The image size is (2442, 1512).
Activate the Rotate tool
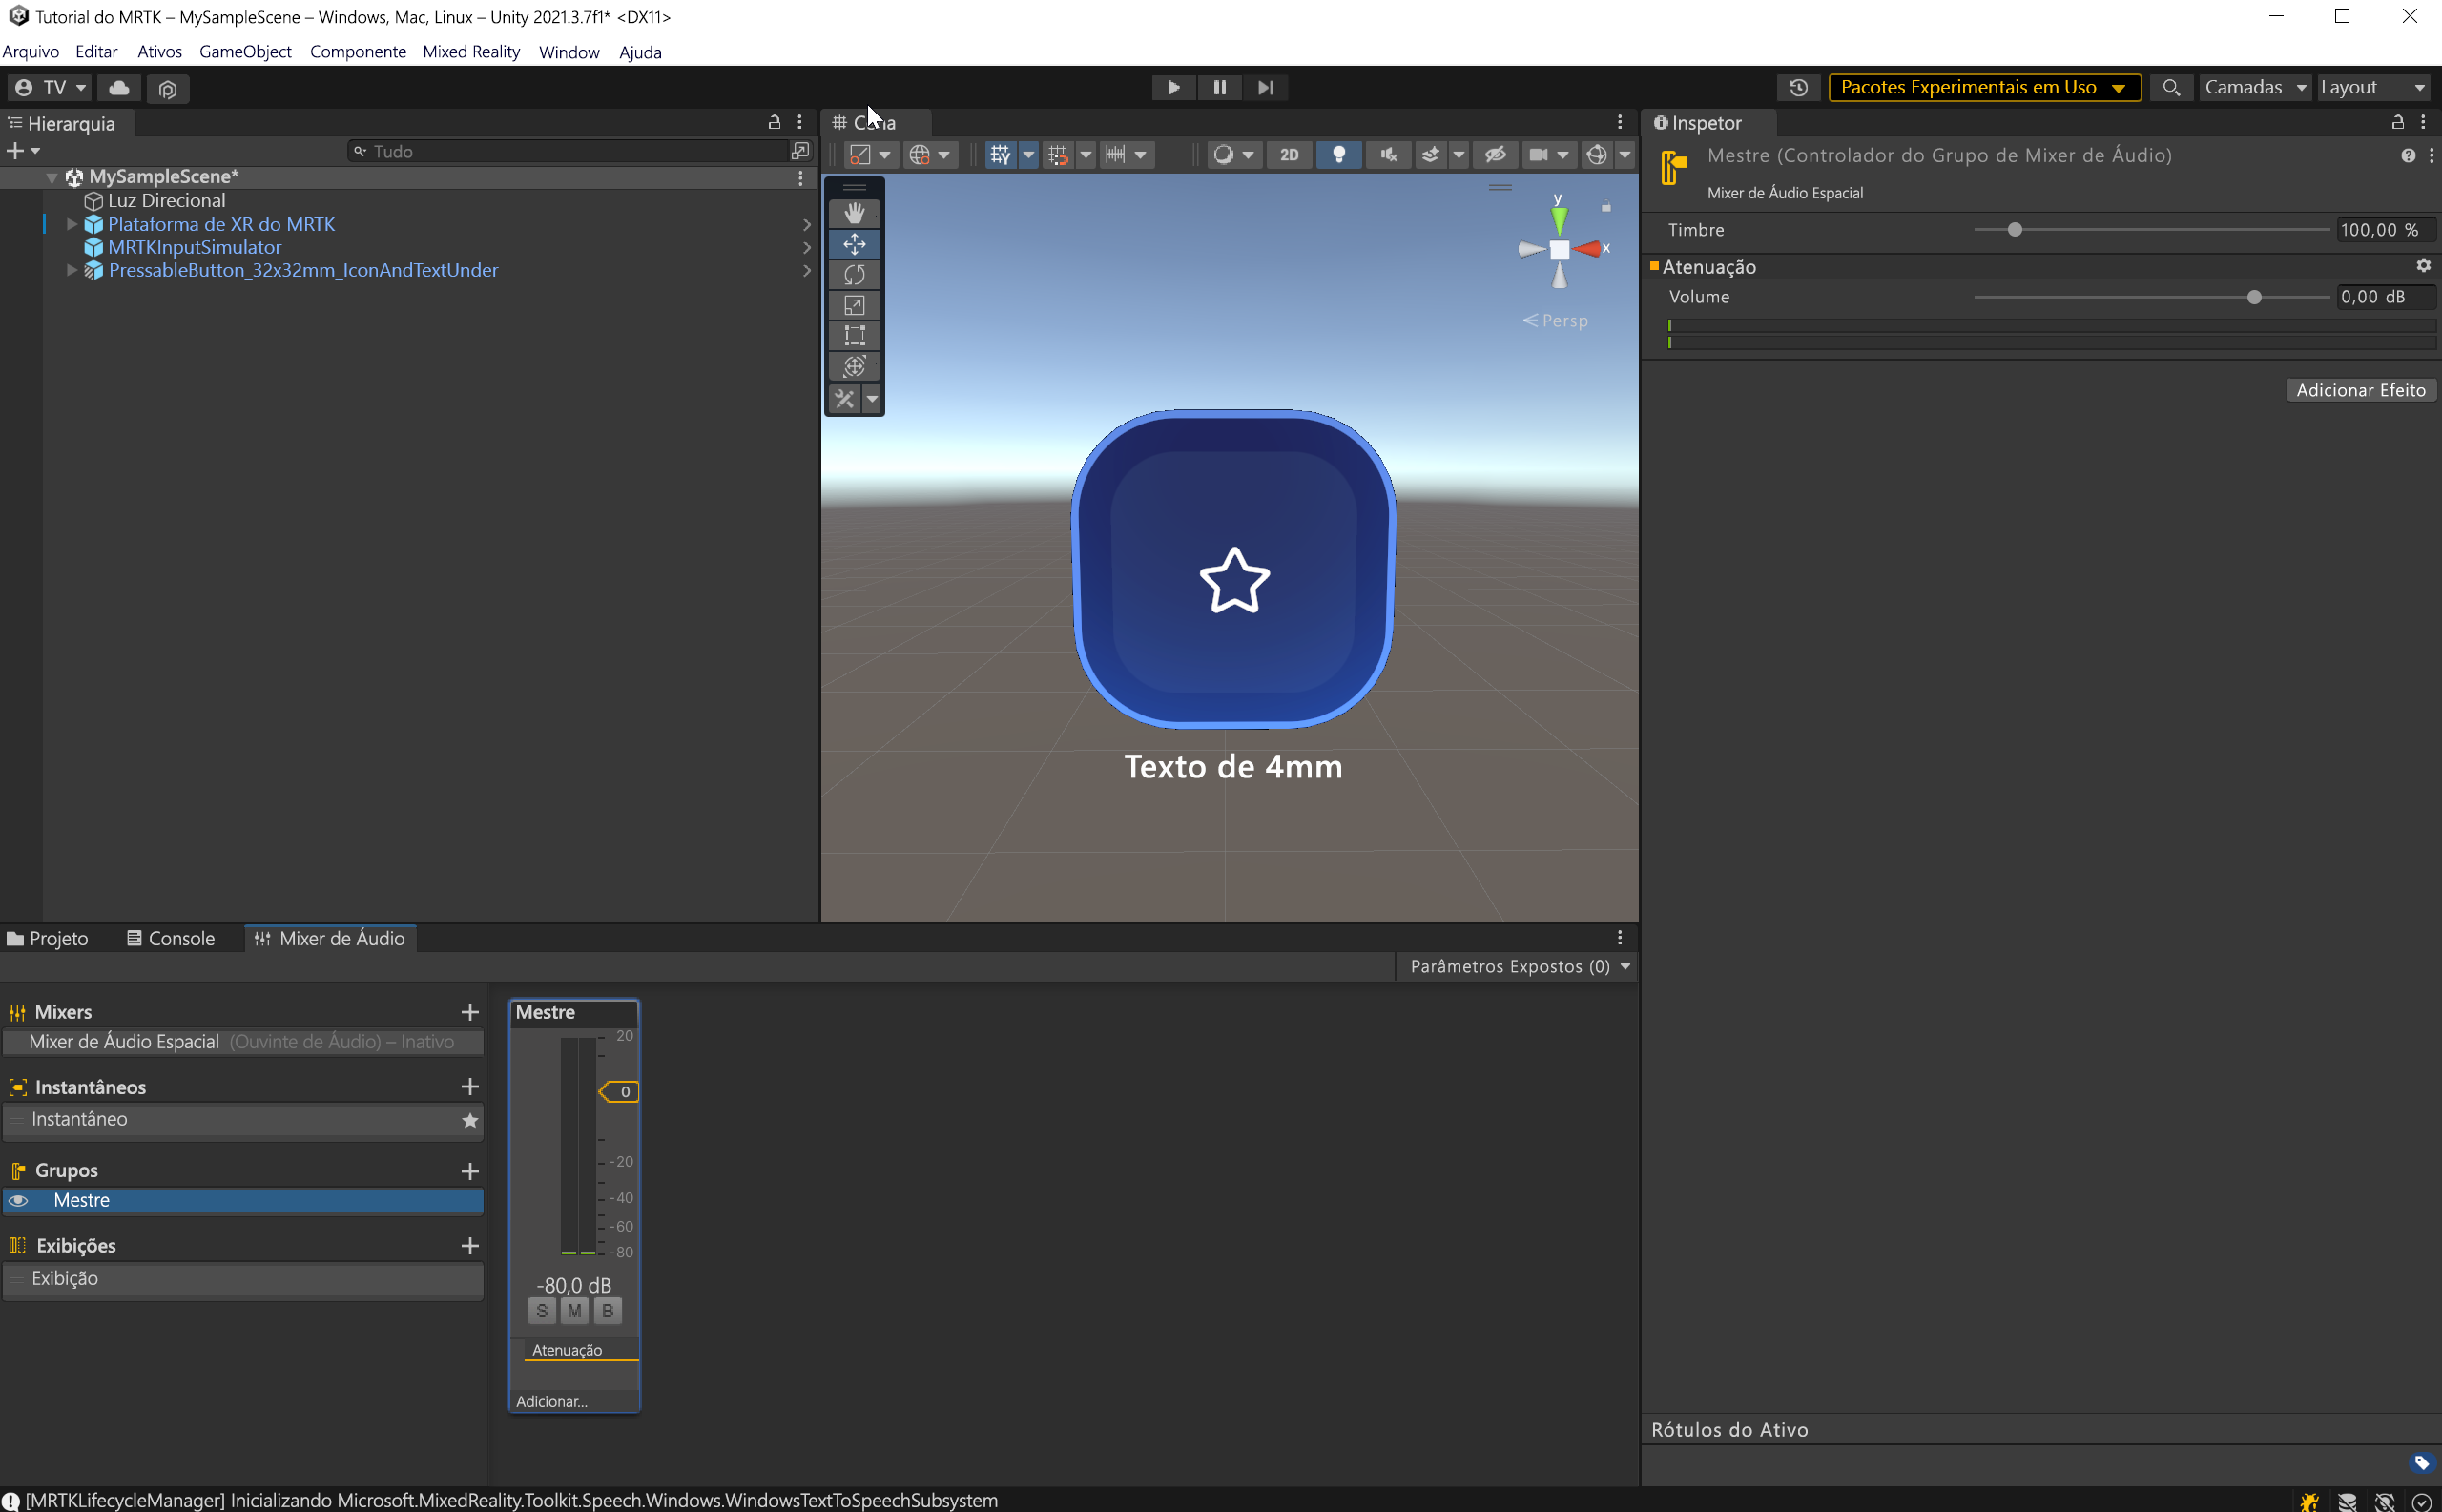855,274
